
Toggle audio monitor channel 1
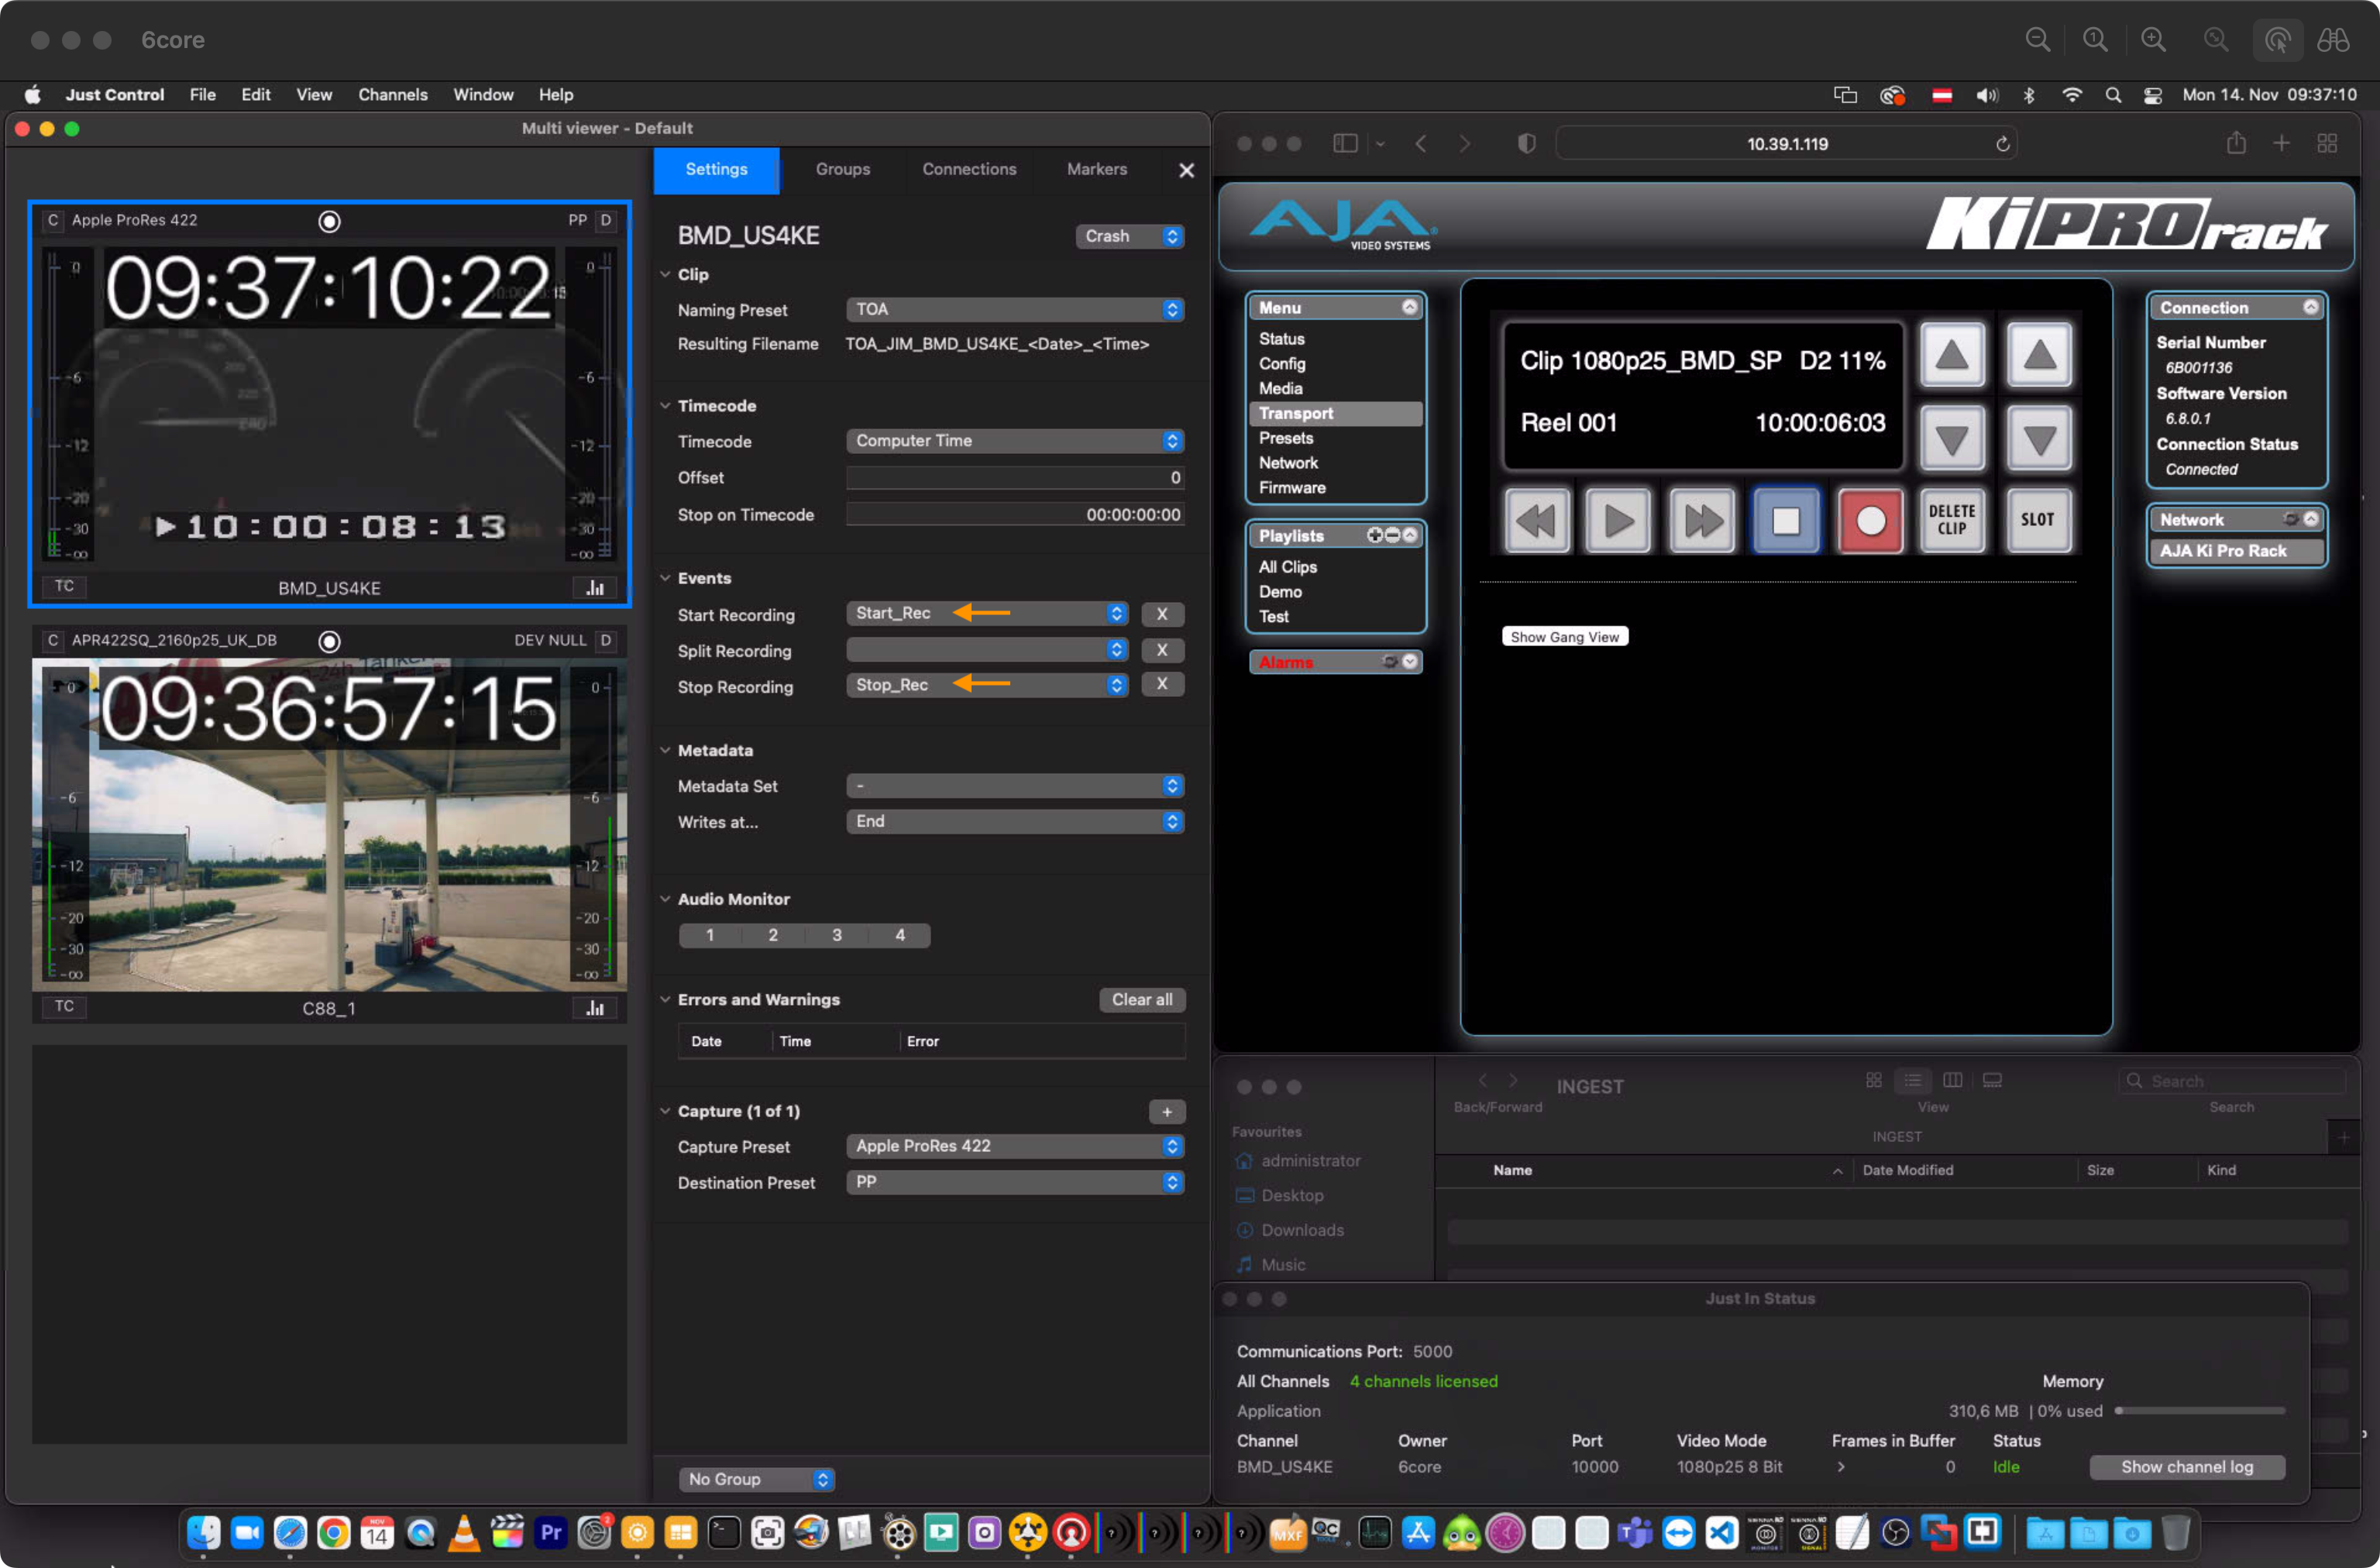coord(710,935)
